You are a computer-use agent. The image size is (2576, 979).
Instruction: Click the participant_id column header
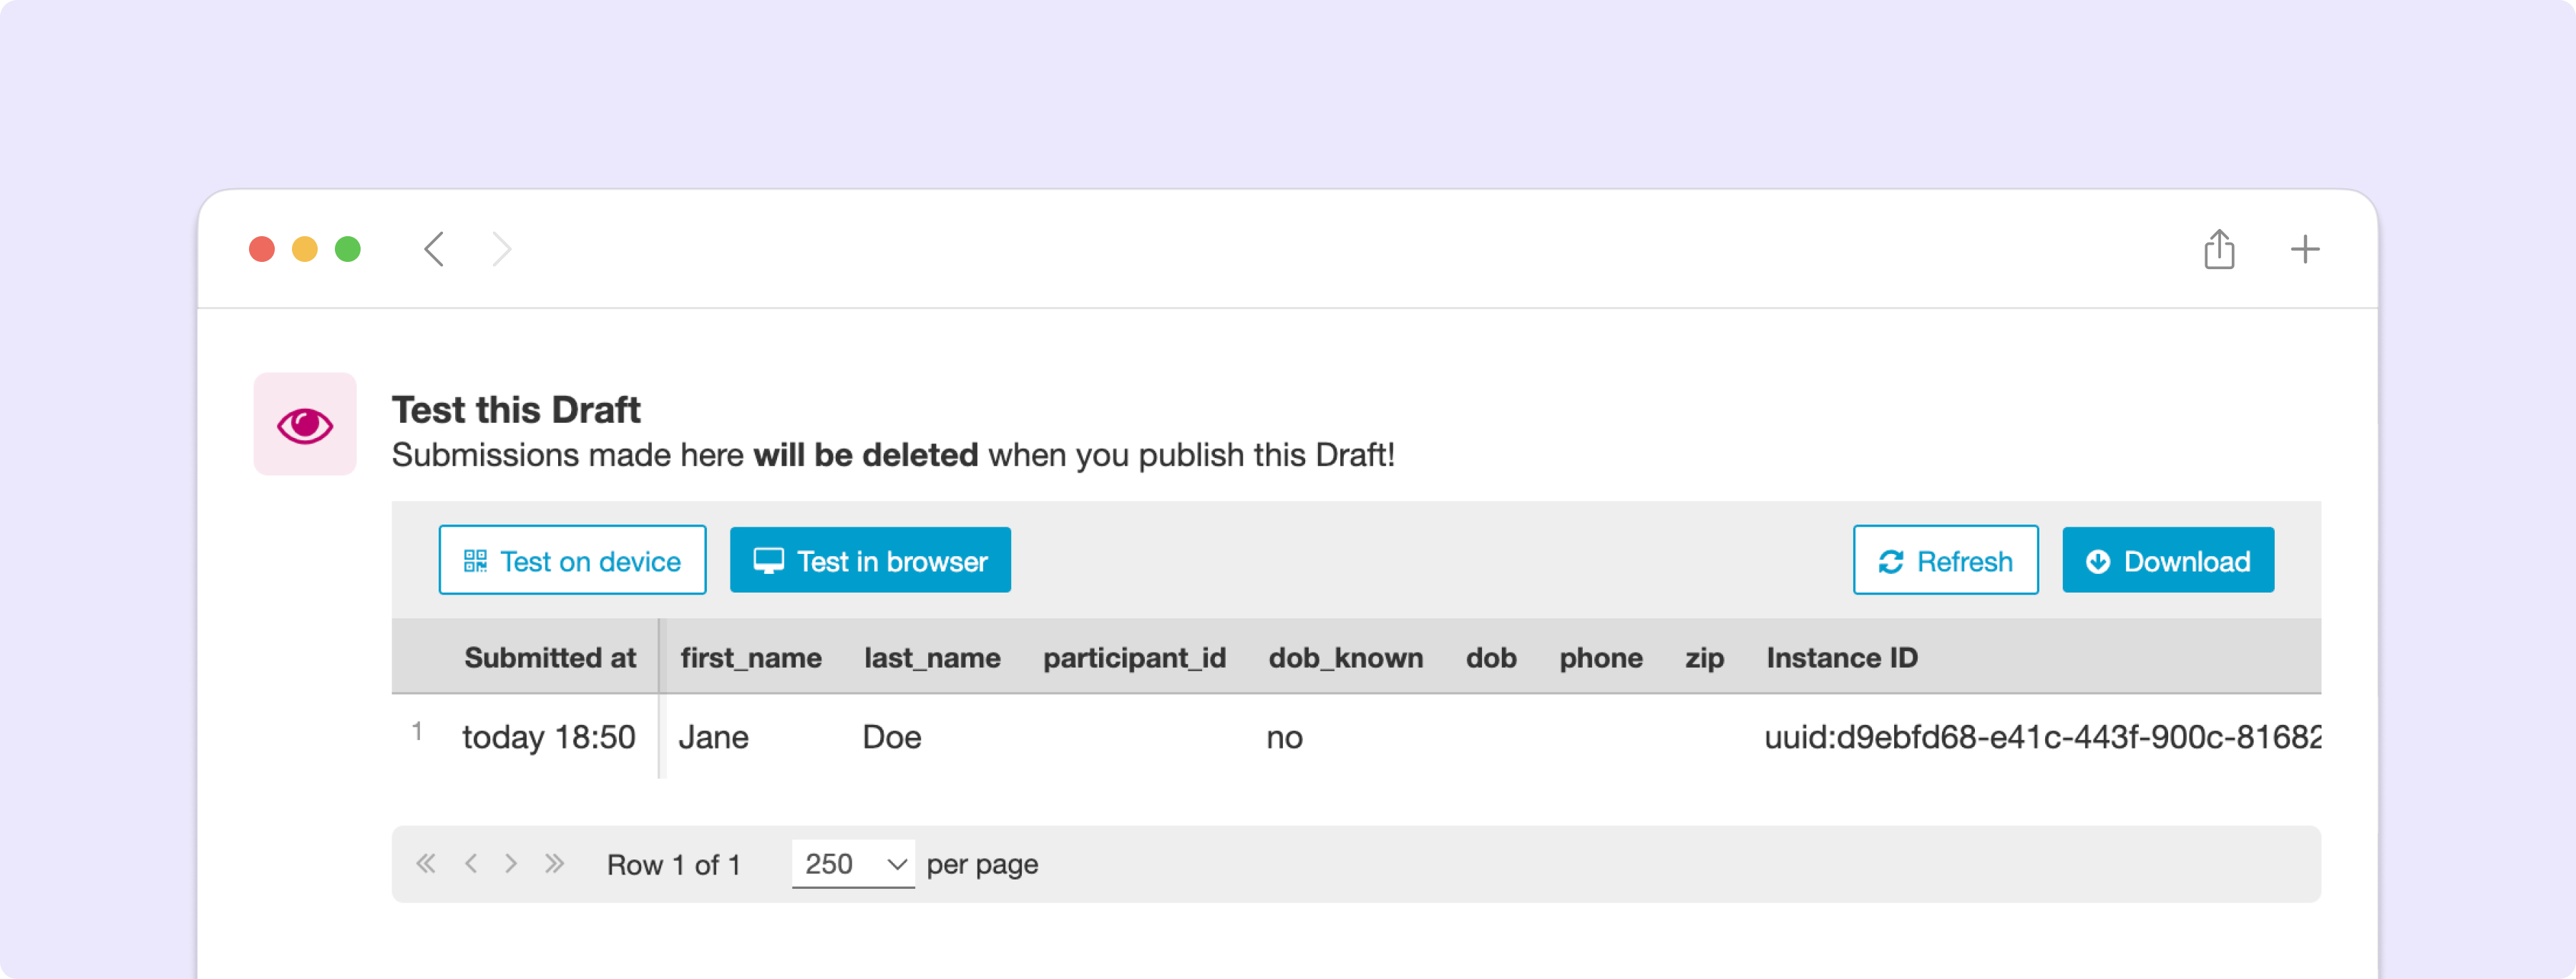pyautogui.click(x=1134, y=657)
